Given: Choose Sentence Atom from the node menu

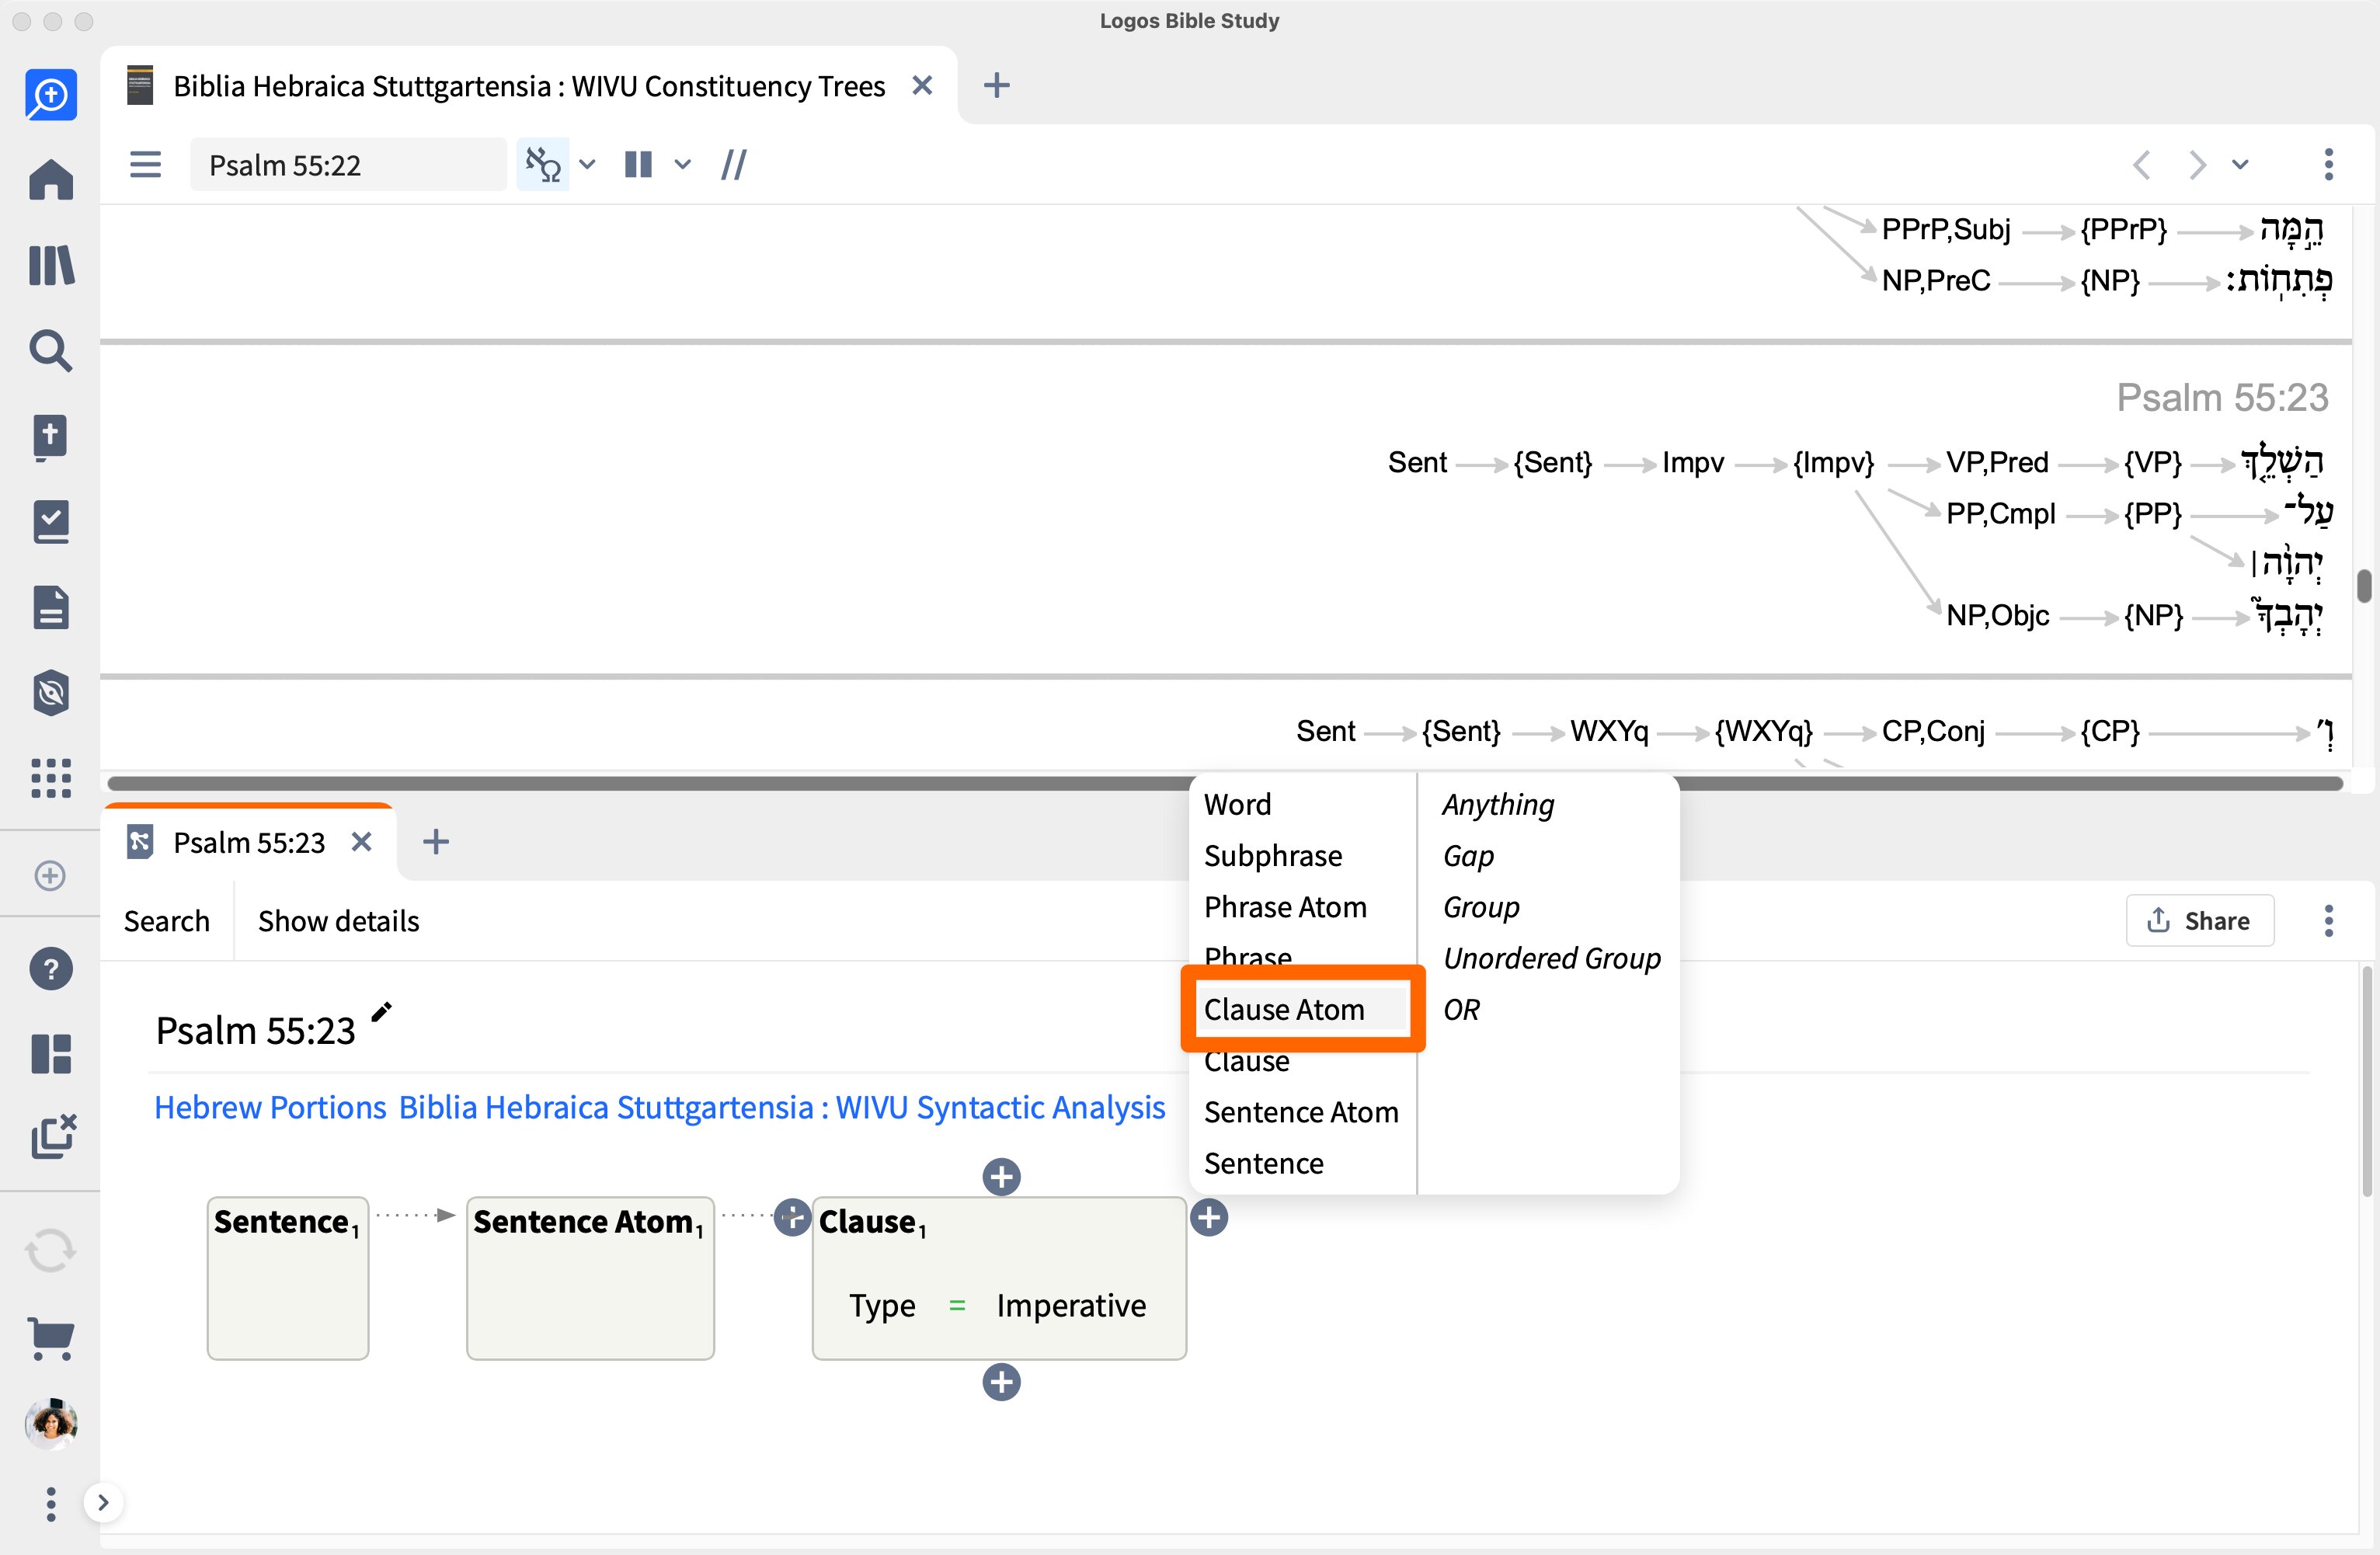Looking at the screenshot, I should pyautogui.click(x=1301, y=1112).
